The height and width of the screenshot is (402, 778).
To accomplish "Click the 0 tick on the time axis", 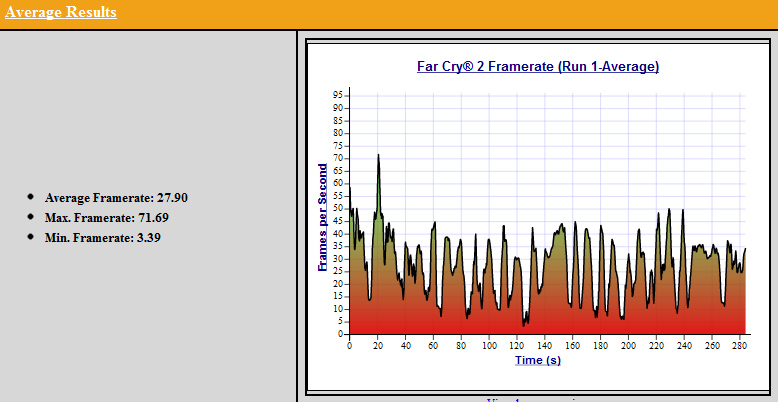I will pyautogui.click(x=349, y=346).
